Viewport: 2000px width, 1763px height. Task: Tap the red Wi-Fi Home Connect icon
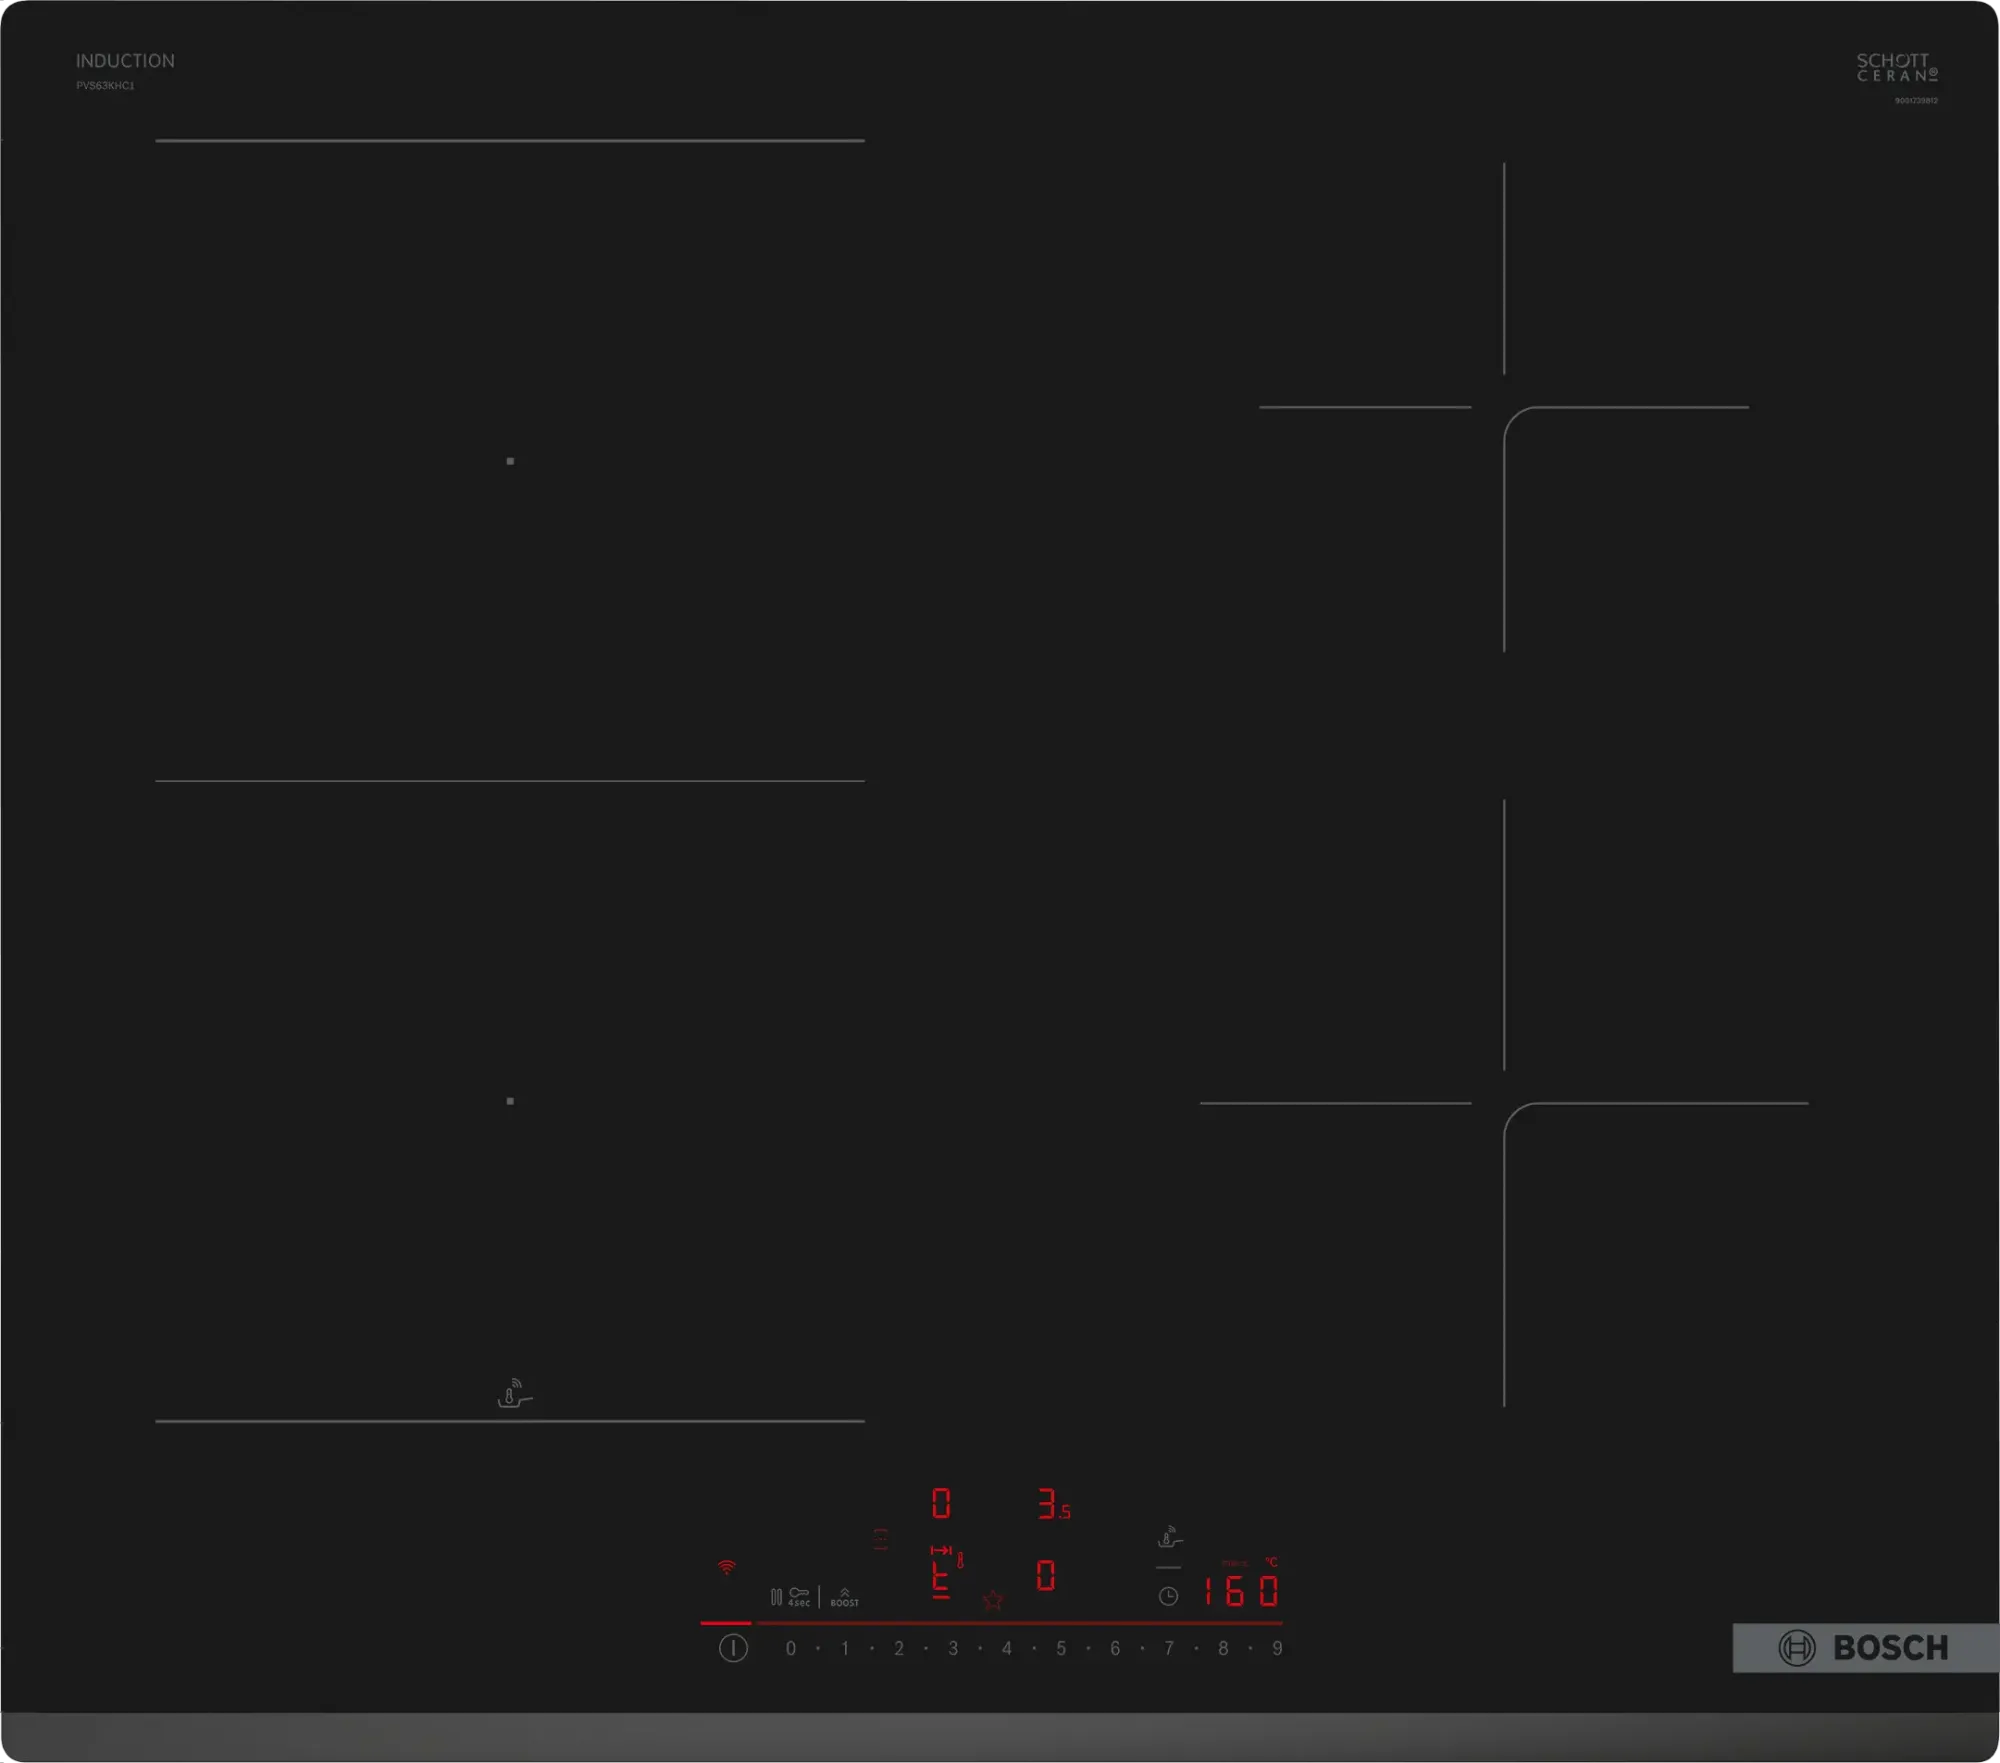727,1567
